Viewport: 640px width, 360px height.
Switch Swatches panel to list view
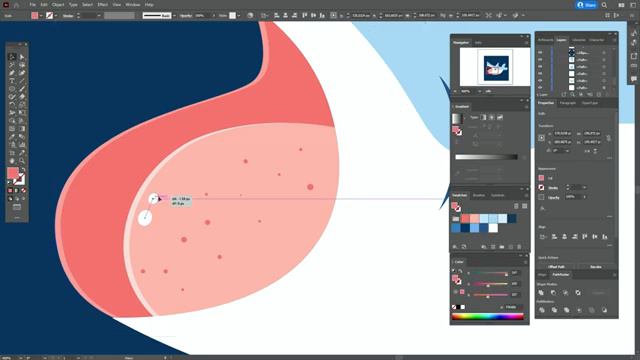coord(516,206)
